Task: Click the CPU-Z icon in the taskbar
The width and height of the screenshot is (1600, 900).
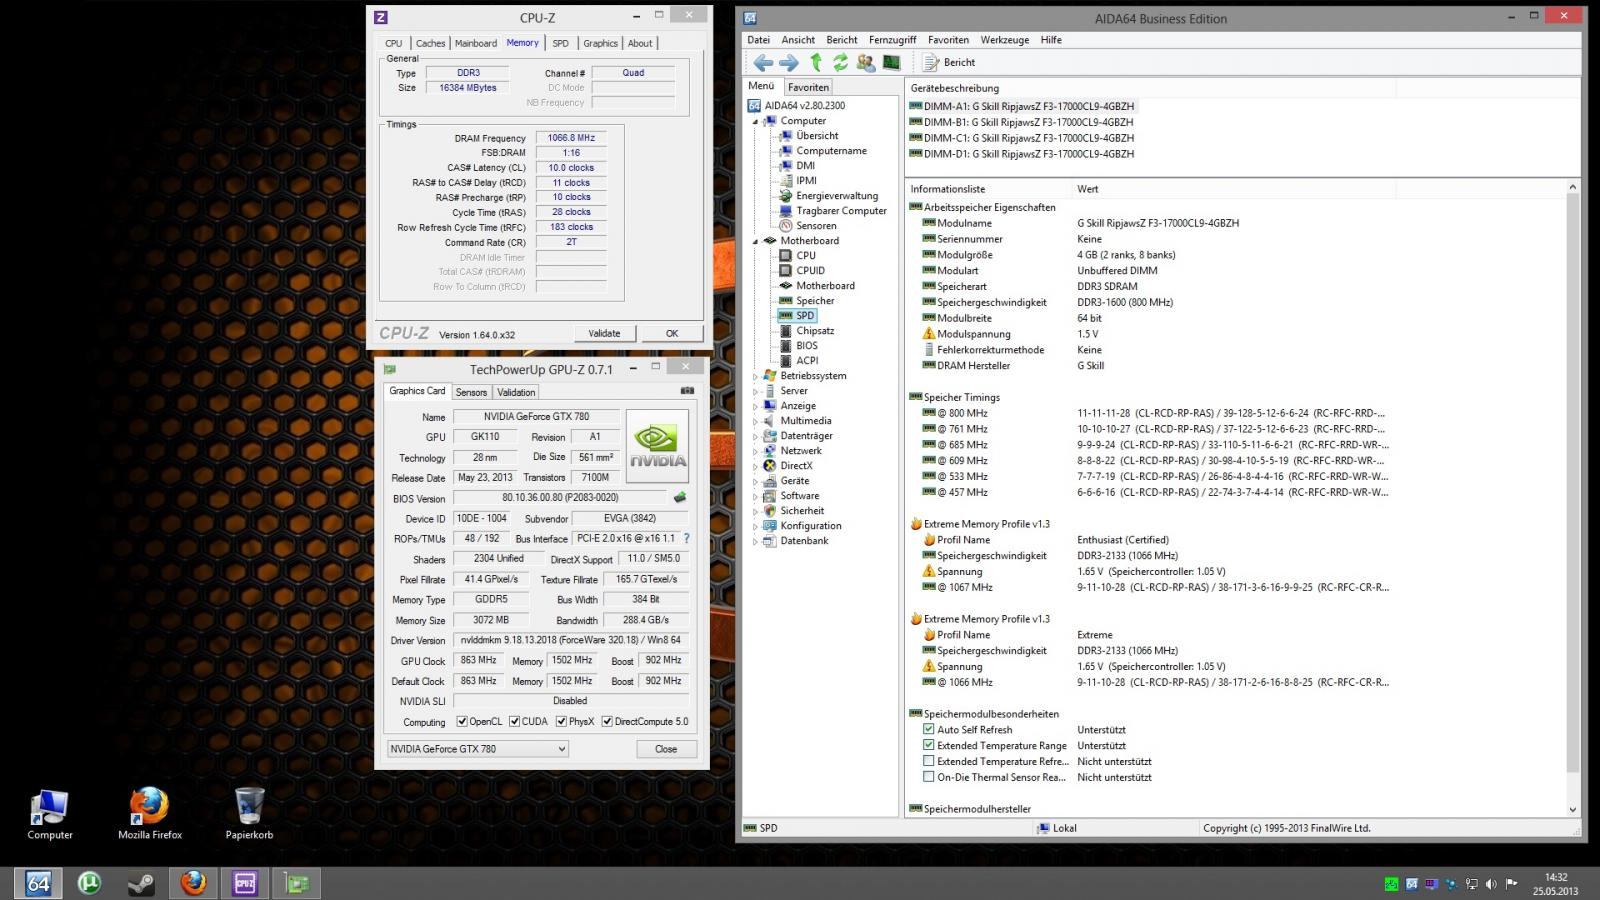Action: (245, 883)
